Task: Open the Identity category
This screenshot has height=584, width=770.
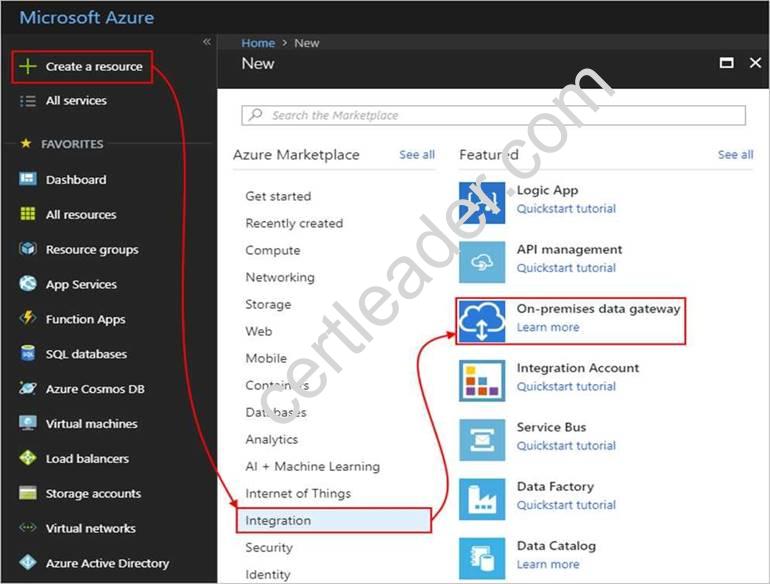Action: 268,575
